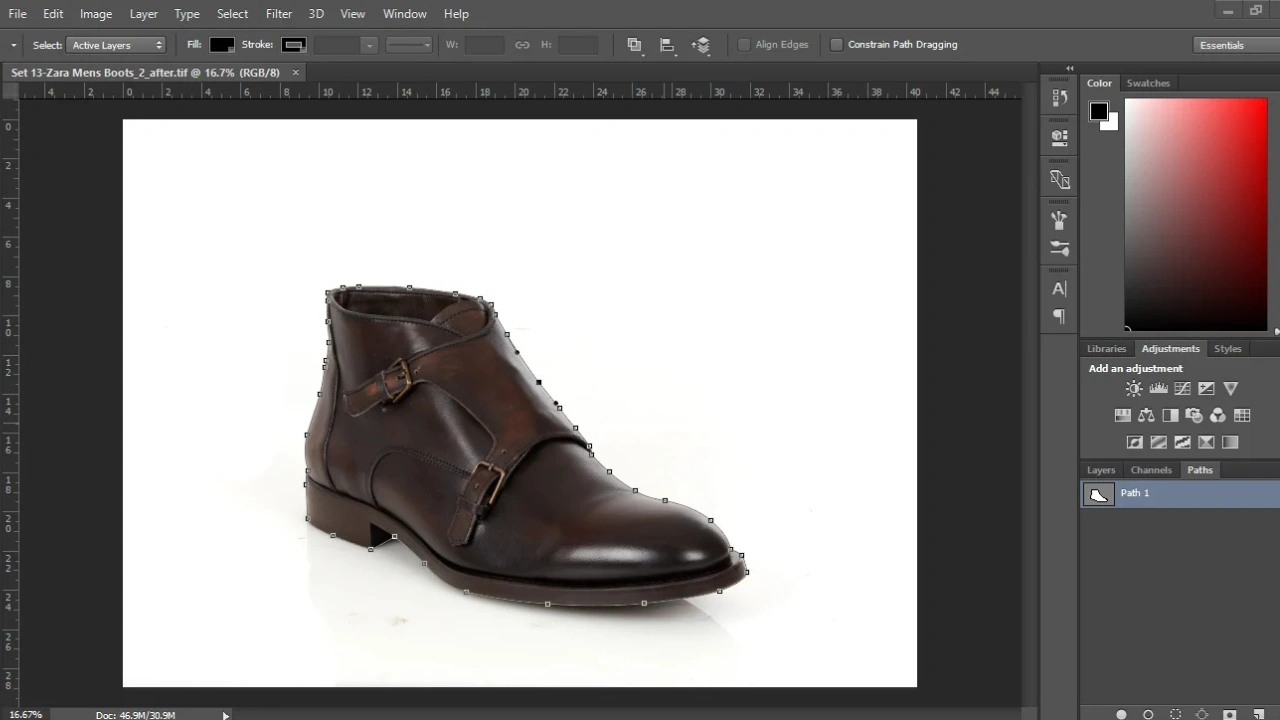Open the stroke line type dropdown
This screenshot has width=1280, height=720.
coord(409,45)
